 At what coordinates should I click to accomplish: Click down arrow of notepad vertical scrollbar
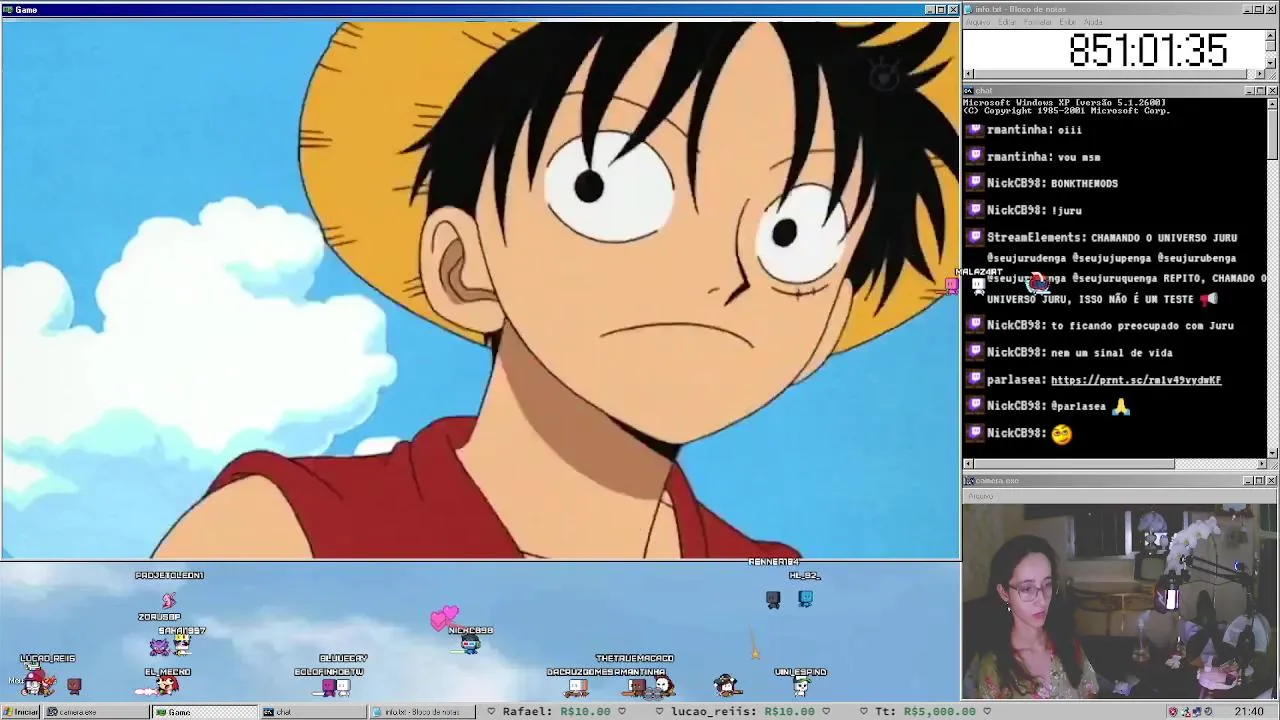coord(1270,62)
